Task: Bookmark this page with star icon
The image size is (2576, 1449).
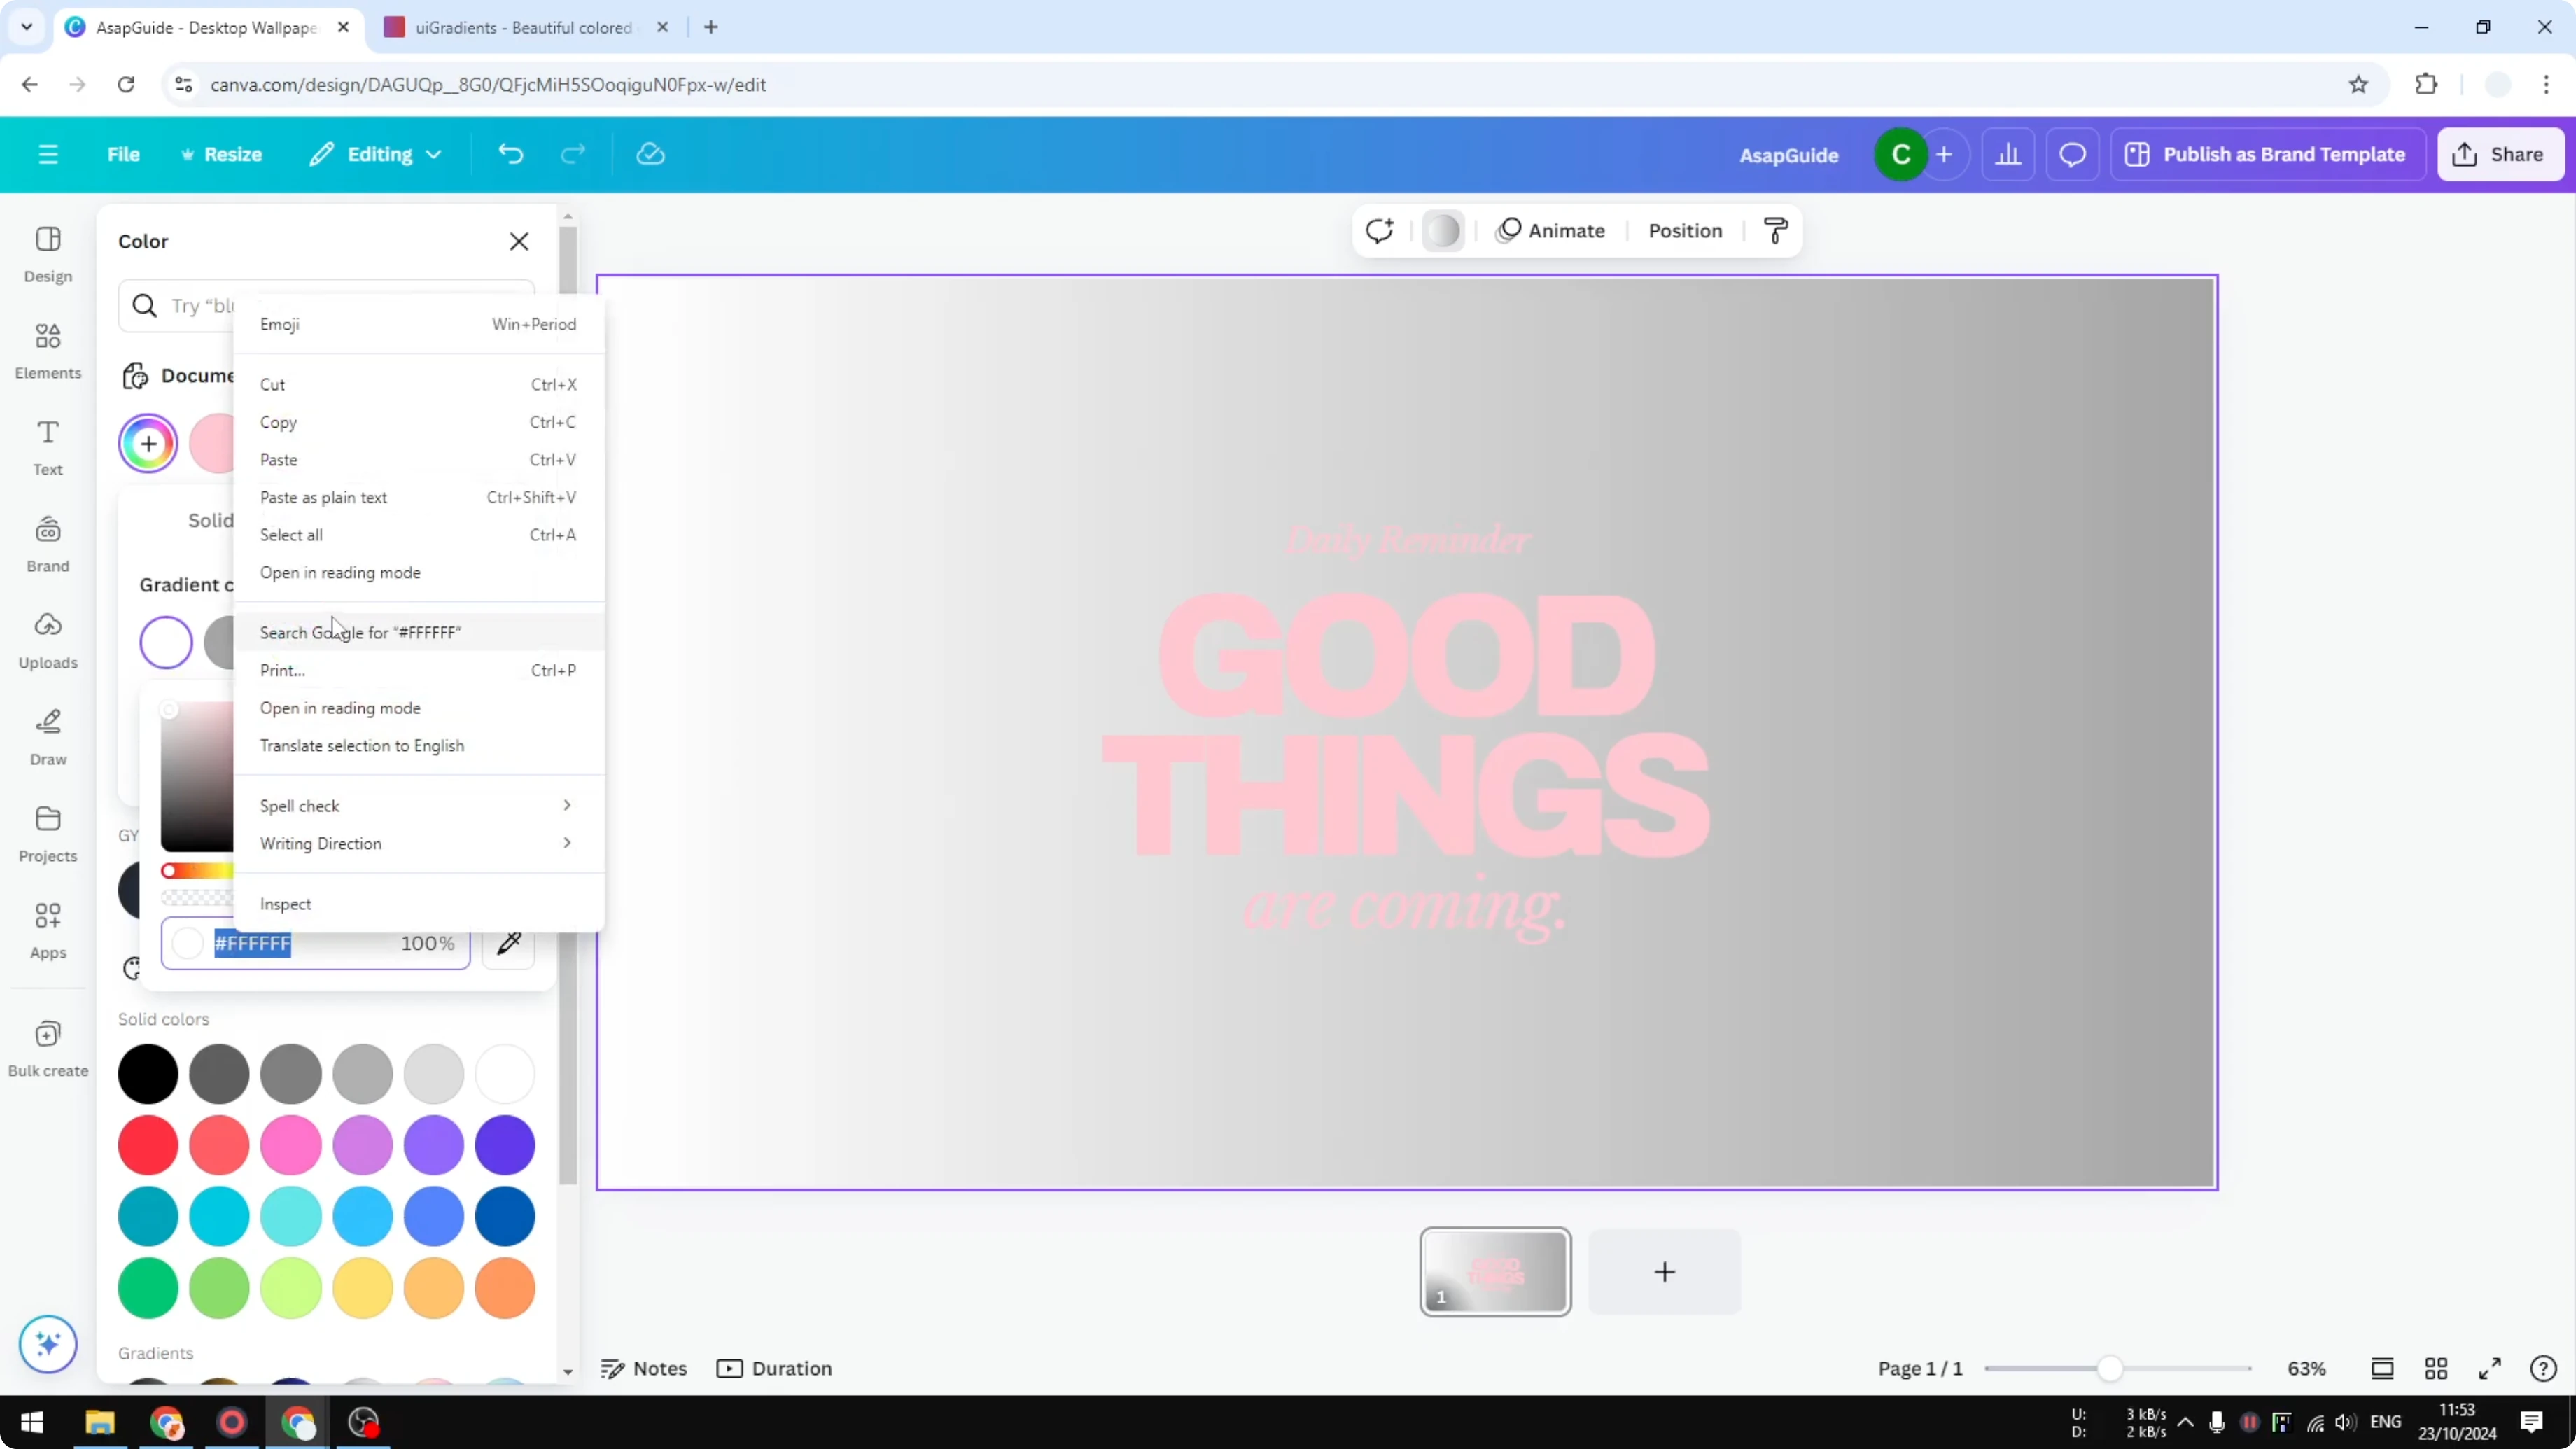Action: click(2358, 85)
